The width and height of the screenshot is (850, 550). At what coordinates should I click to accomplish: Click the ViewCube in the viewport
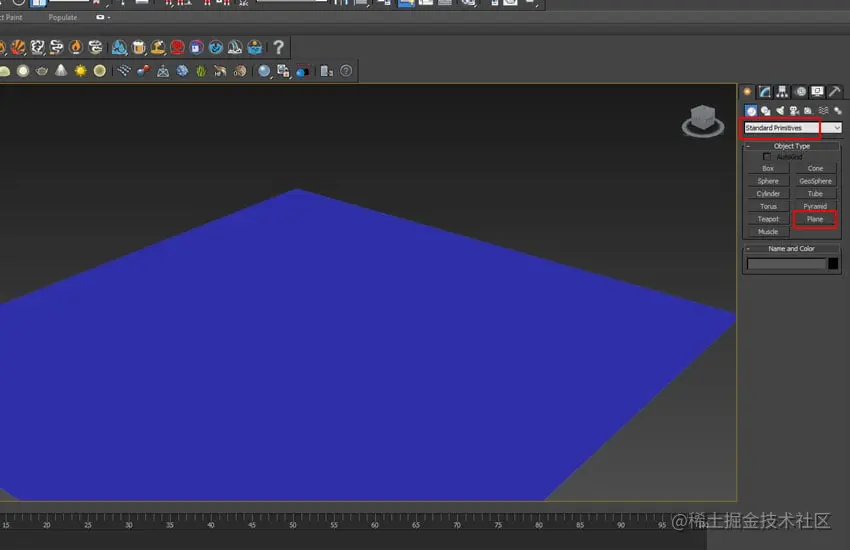pyautogui.click(x=703, y=121)
